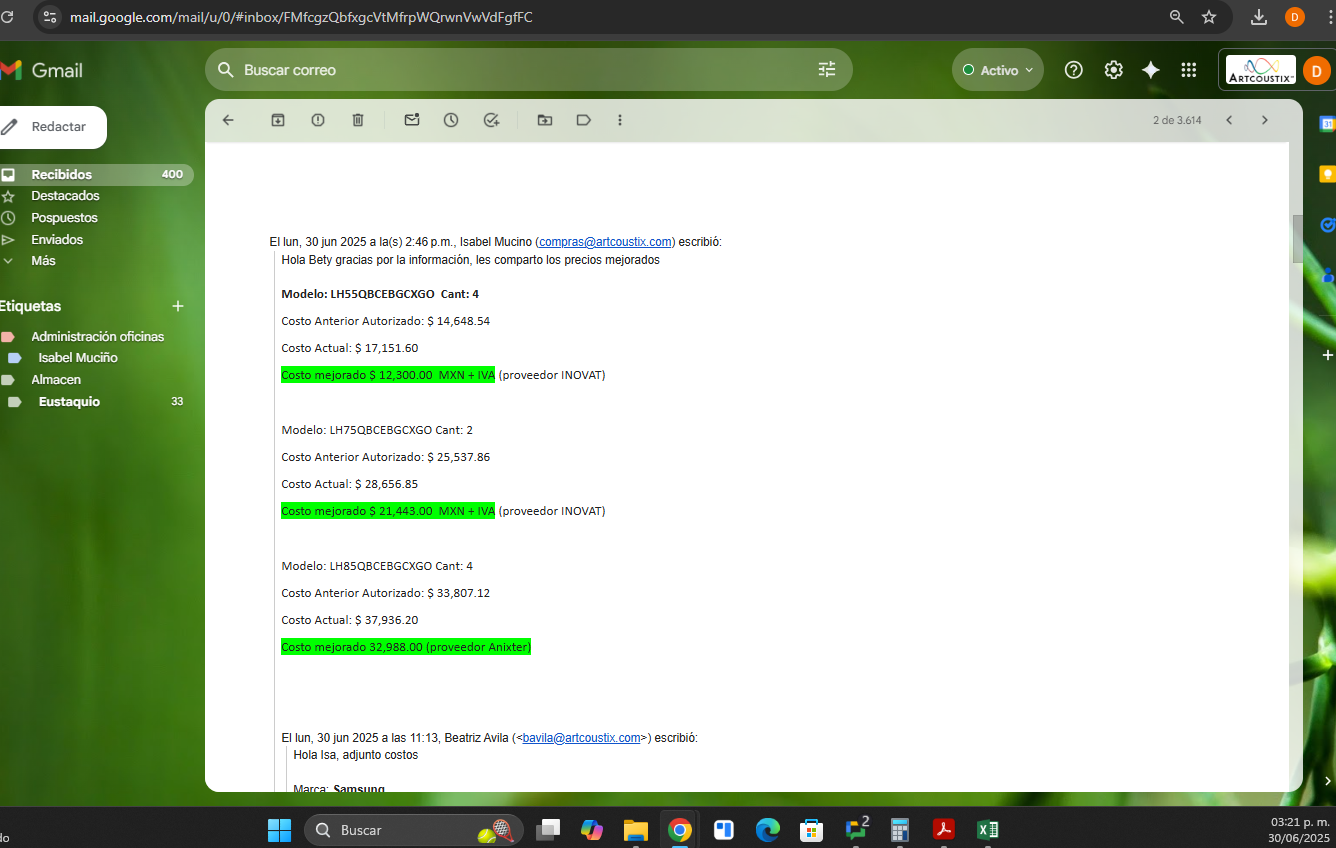Click highlighted Costo mejorado $ 12,300.00 text

tap(388, 375)
